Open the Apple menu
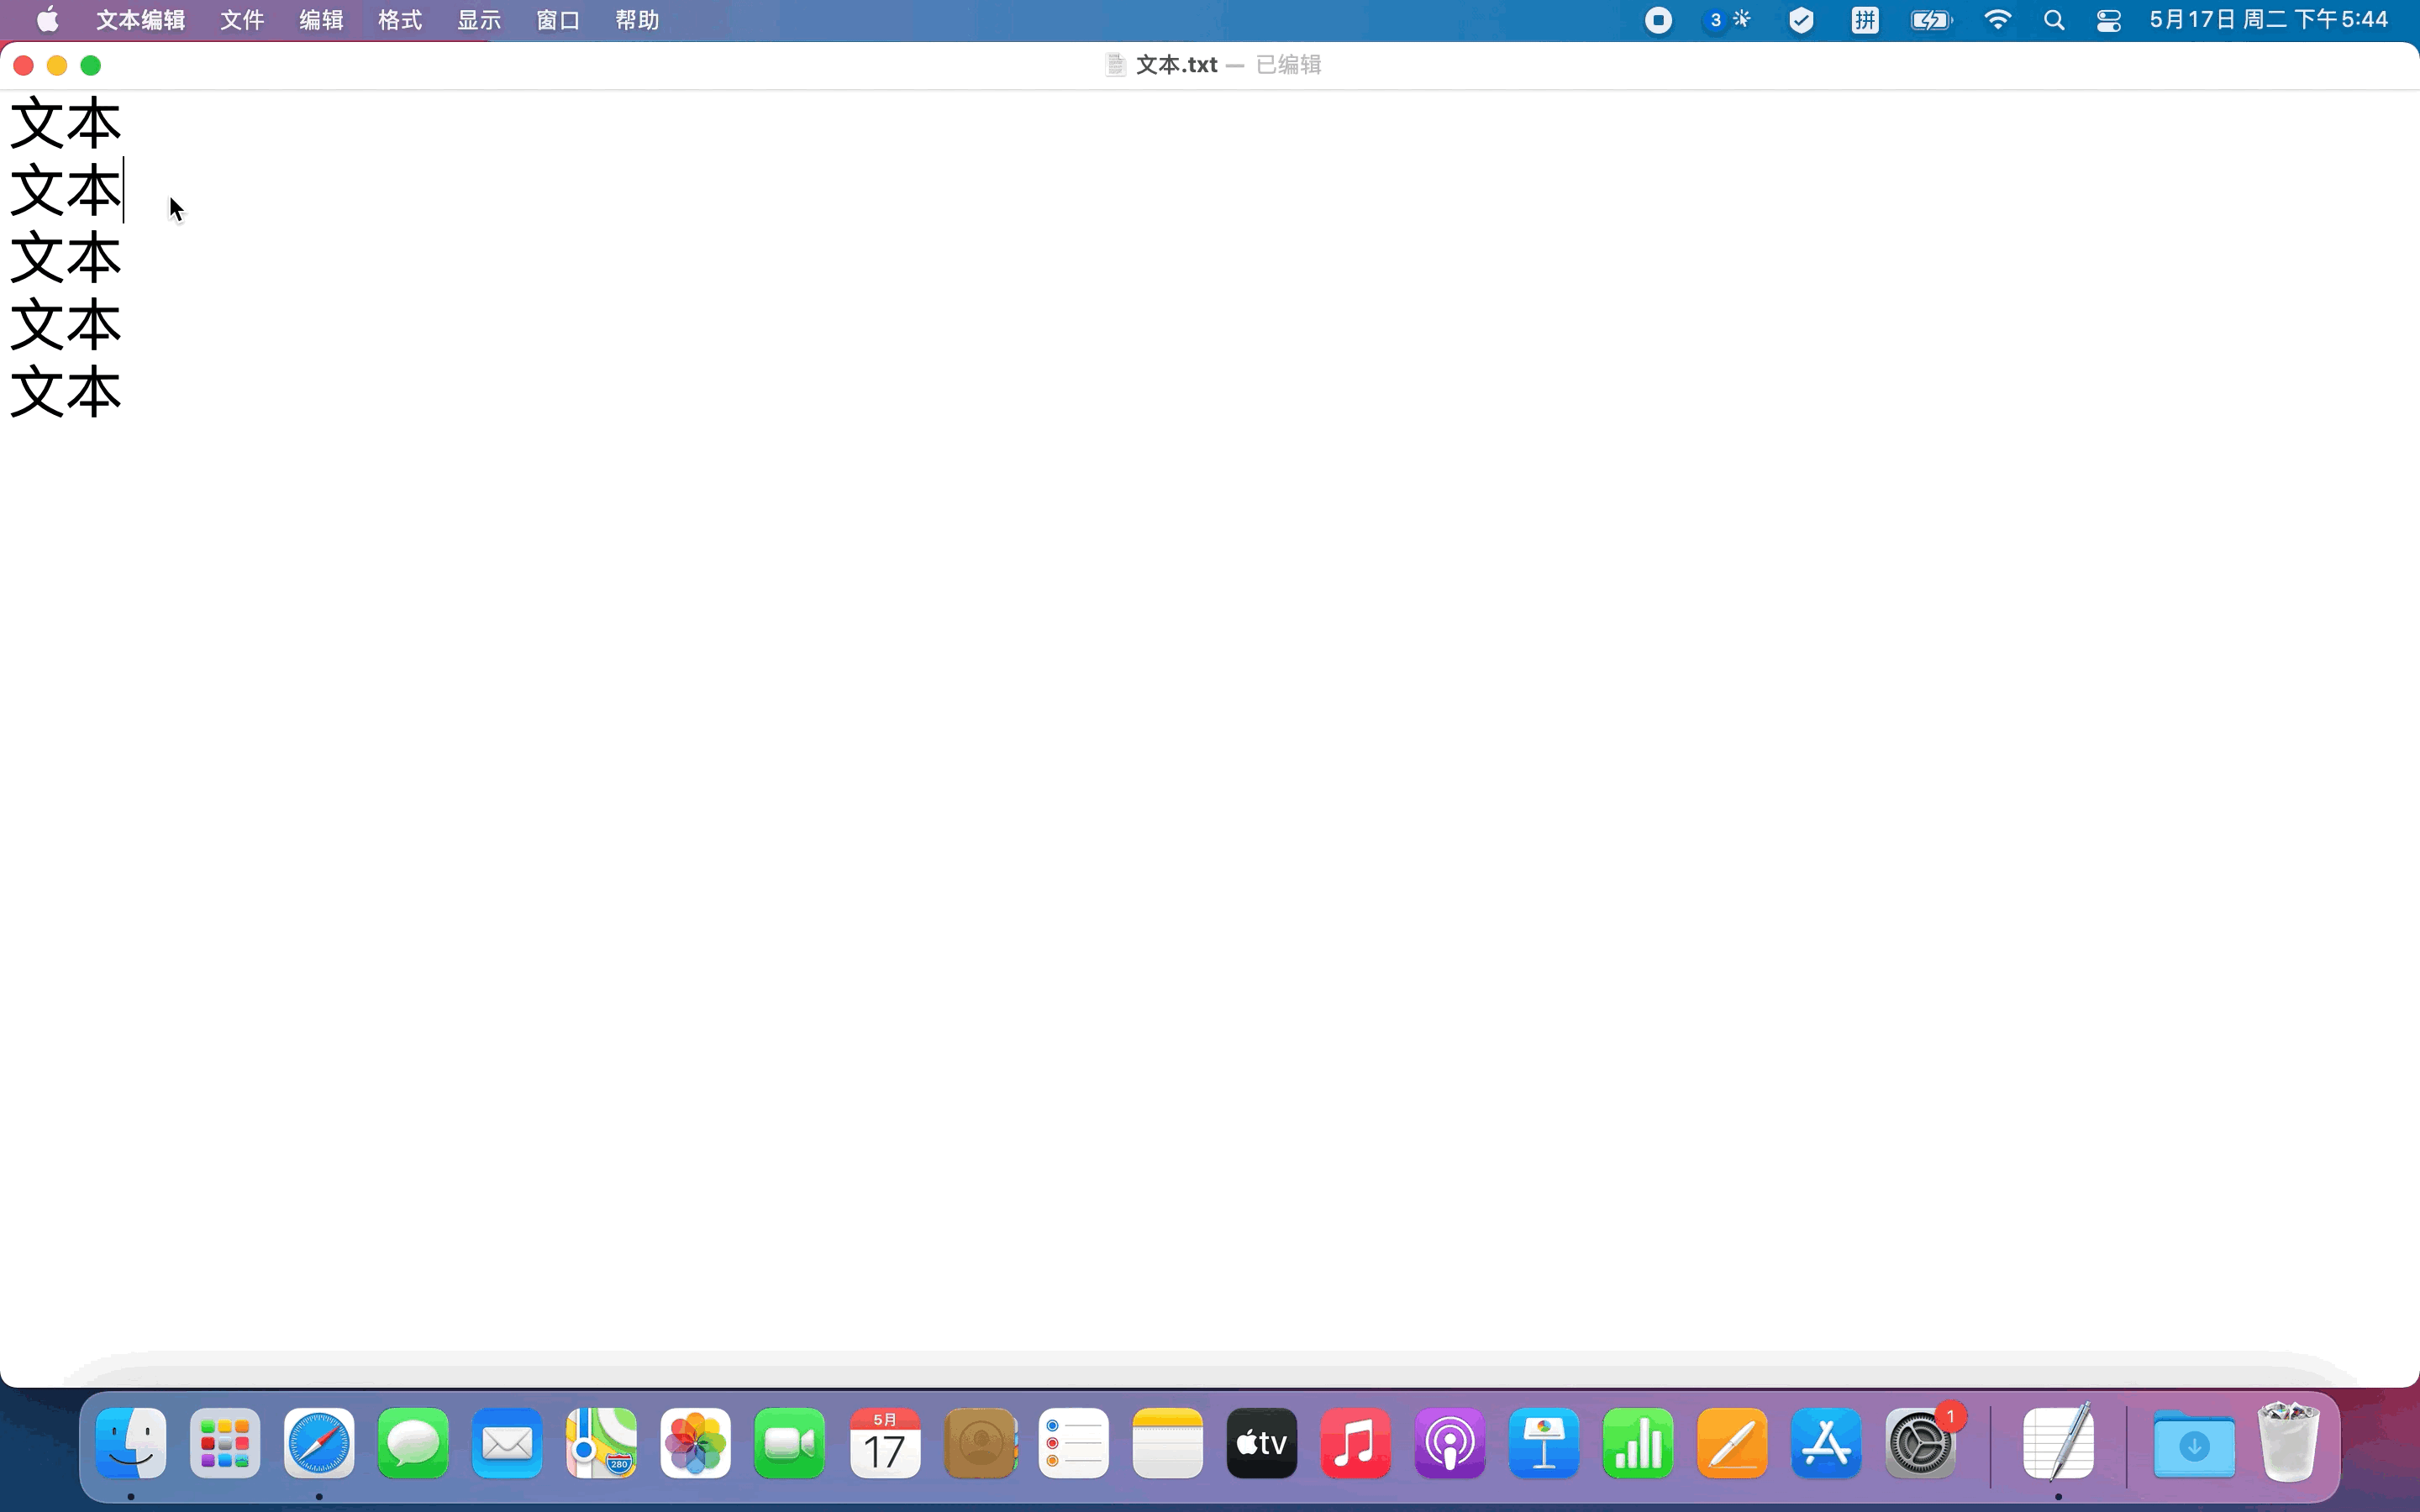 pyautogui.click(x=47, y=20)
